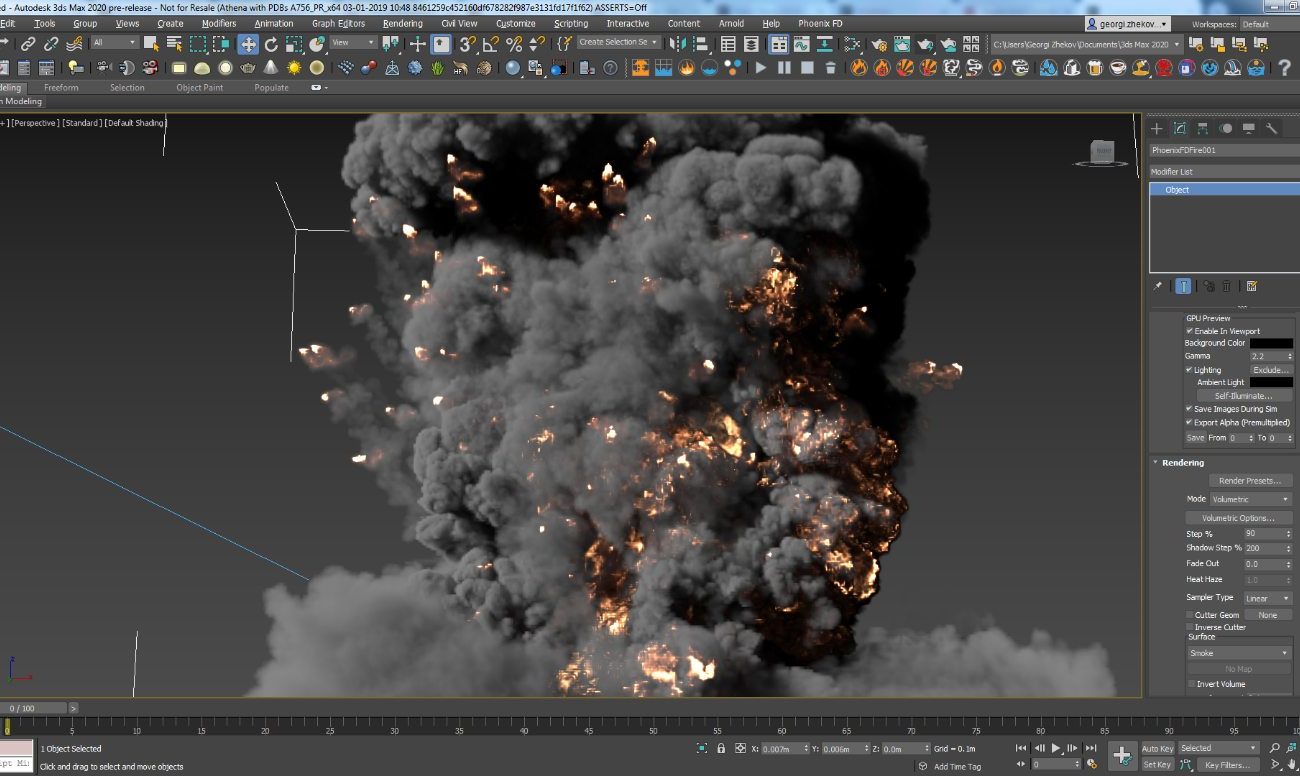Click the Sun light icon in toolbar
Screen dimensions: 1300x776
(294, 67)
